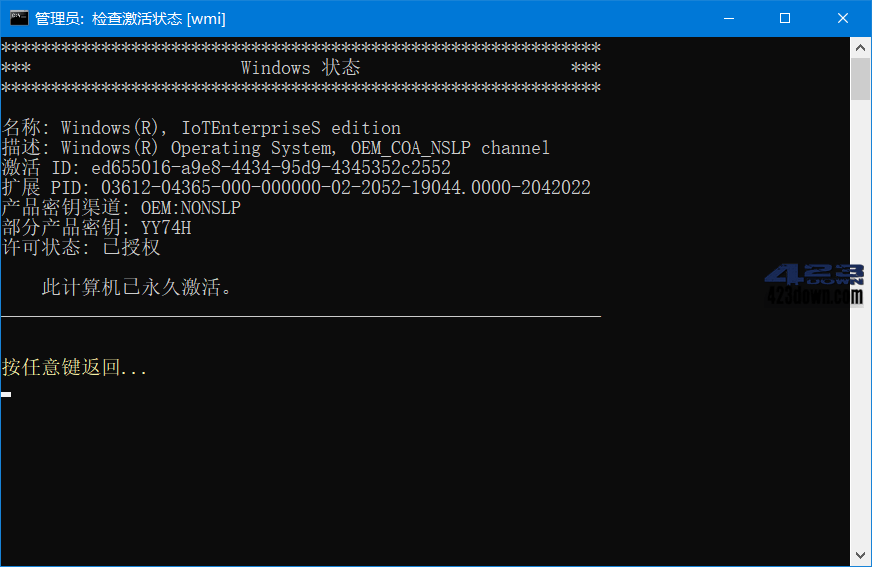872x567 pixels.
Task: Click the activation ID line
Action: [x=226, y=167]
